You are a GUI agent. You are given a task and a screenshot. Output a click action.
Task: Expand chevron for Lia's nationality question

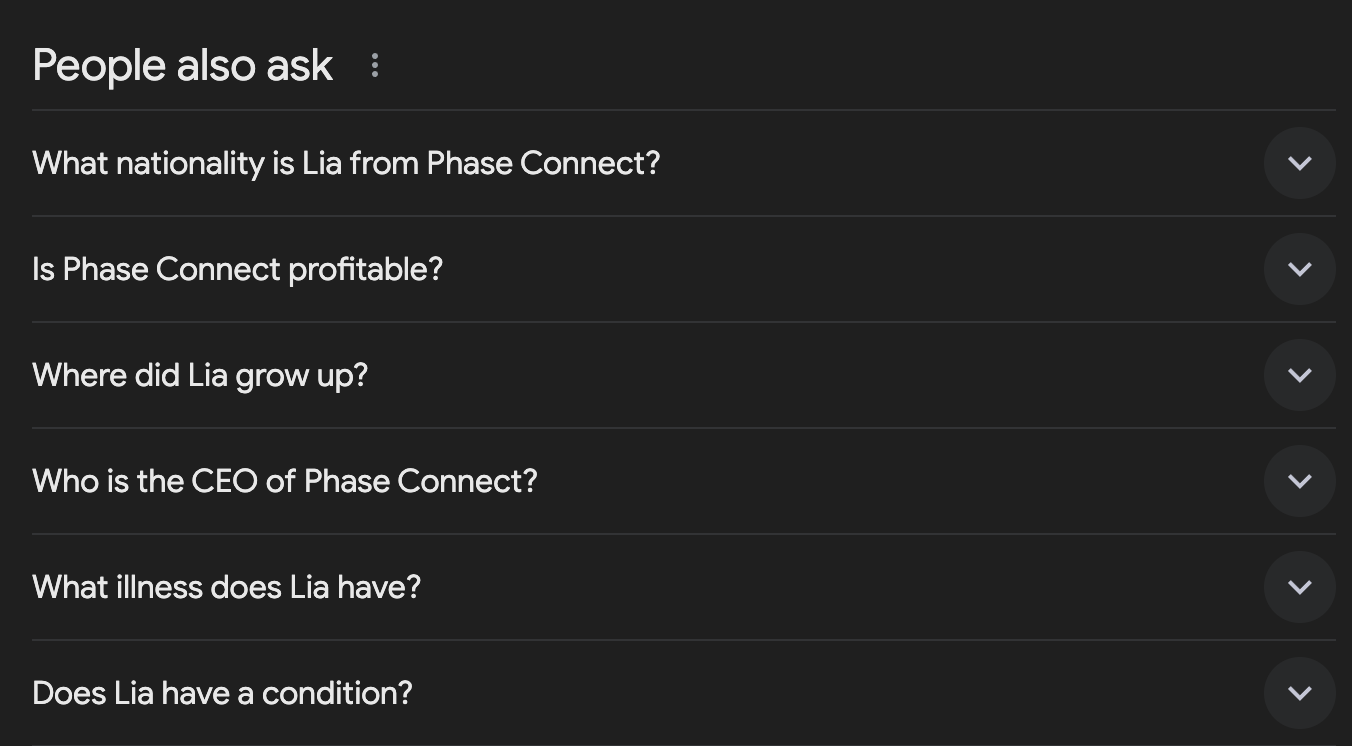click(x=1299, y=163)
